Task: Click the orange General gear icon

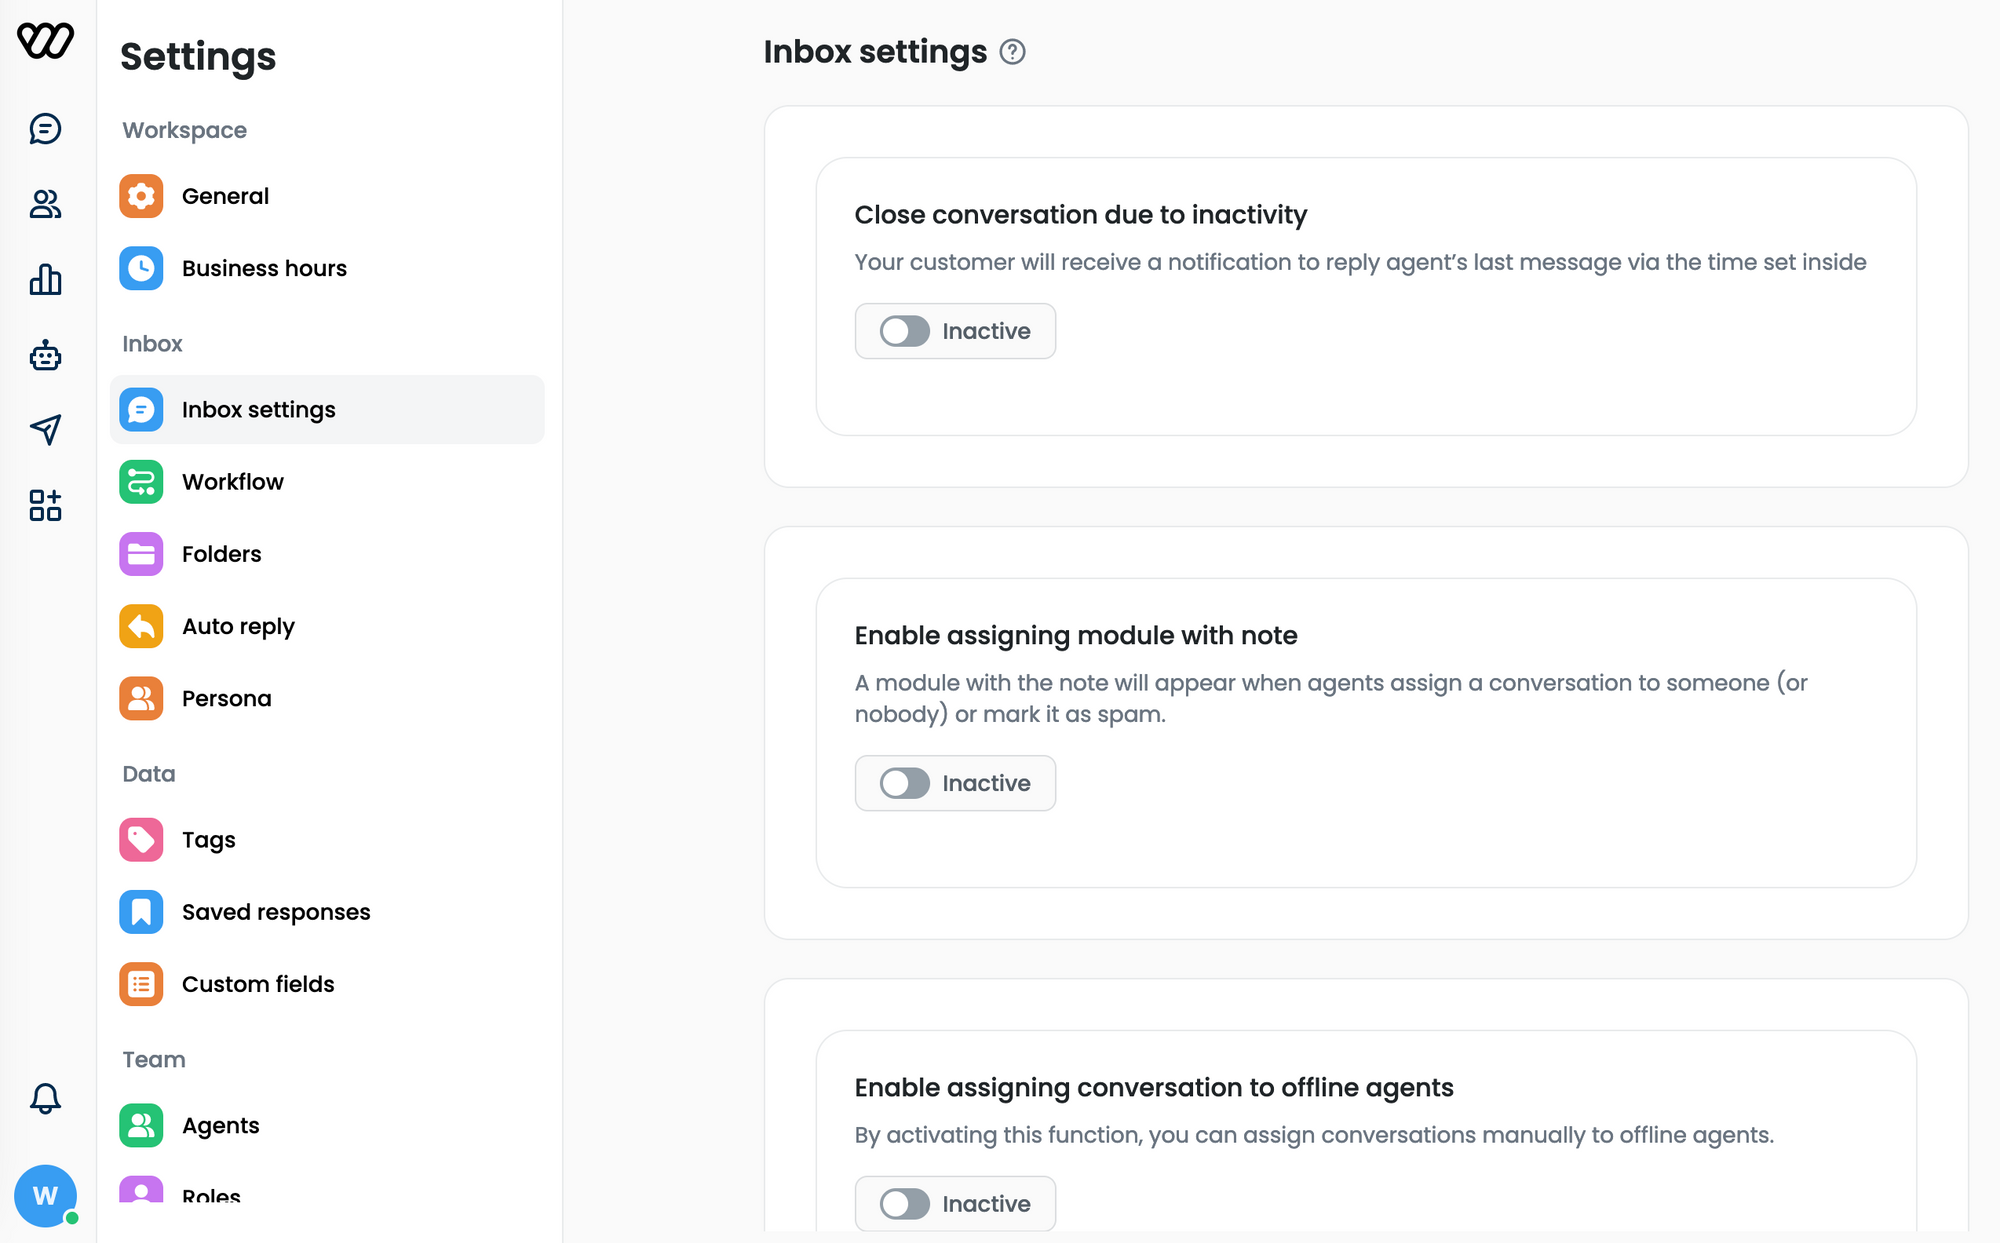Action: click(x=141, y=196)
